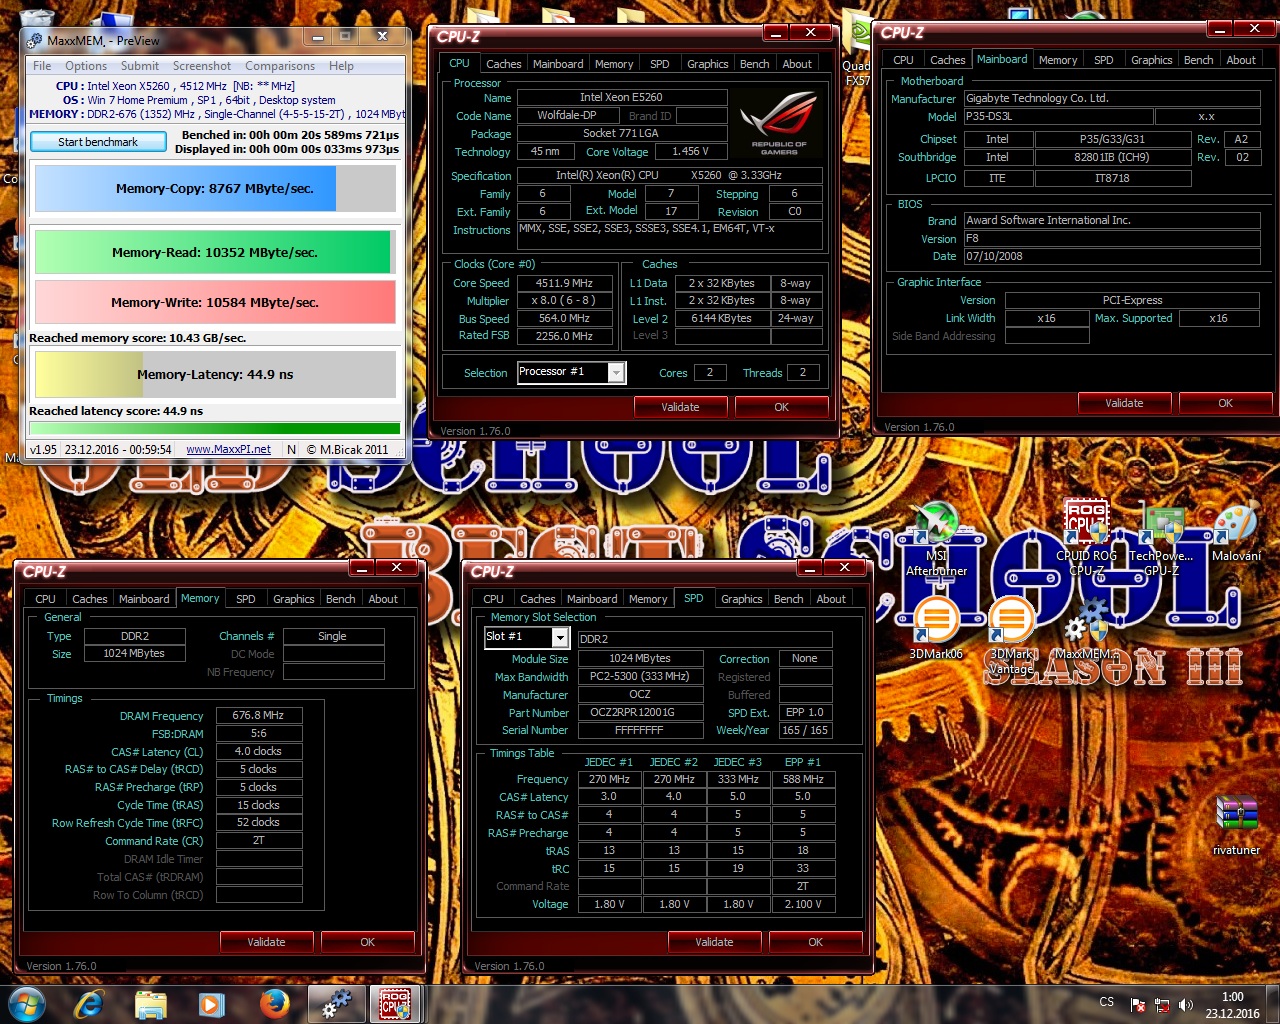The image size is (1280, 1024).
Task: Open the Windows Start menu orb
Action: pyautogui.click(x=27, y=1004)
